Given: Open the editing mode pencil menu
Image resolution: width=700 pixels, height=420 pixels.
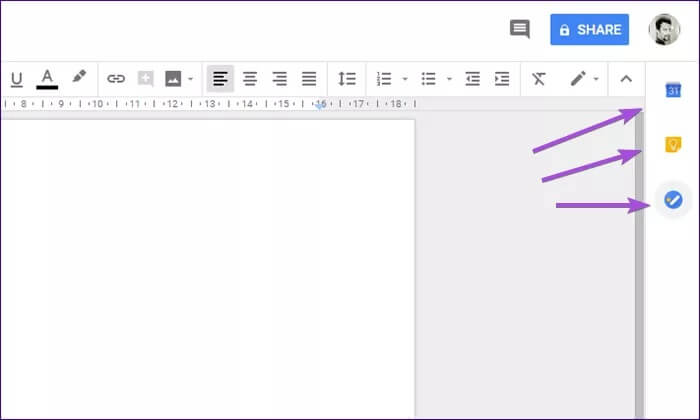Looking at the screenshot, I should (583, 78).
